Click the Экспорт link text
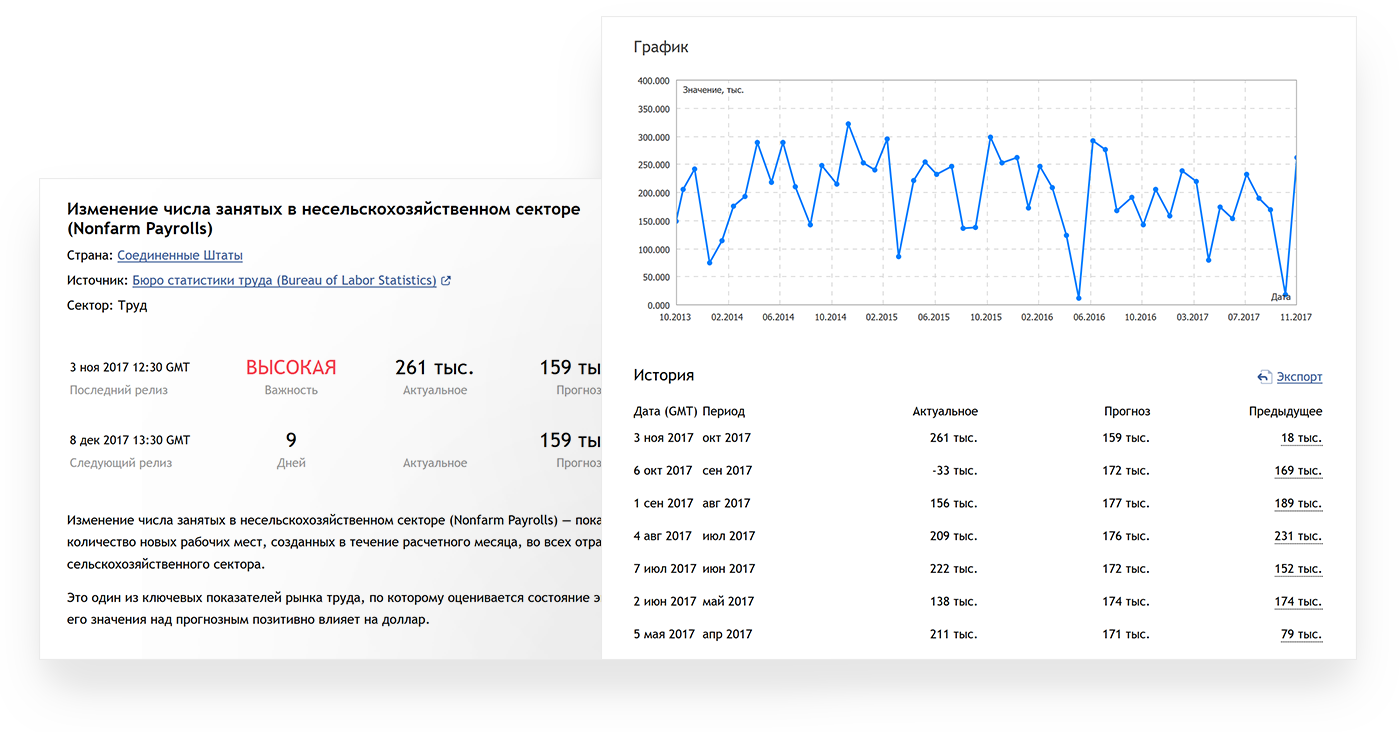Image resolution: width=1400 pixels, height=732 pixels. (x=1299, y=377)
